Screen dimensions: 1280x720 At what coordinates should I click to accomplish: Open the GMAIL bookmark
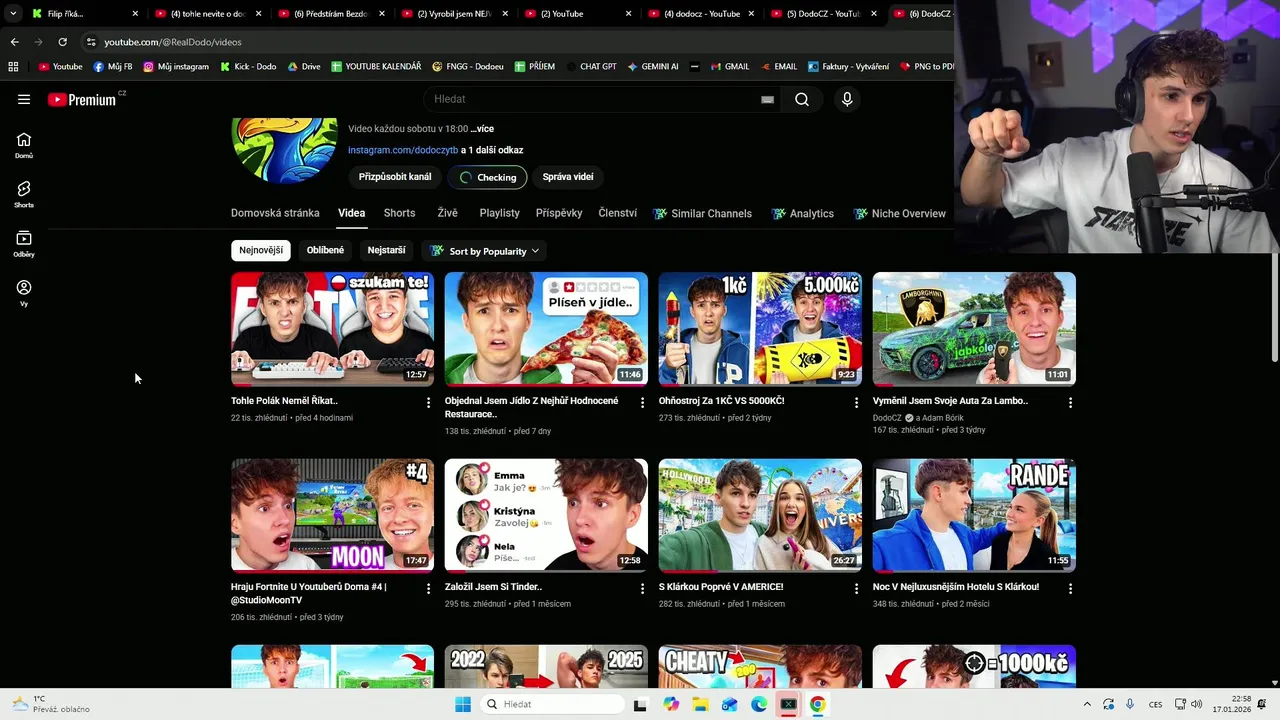[730, 67]
